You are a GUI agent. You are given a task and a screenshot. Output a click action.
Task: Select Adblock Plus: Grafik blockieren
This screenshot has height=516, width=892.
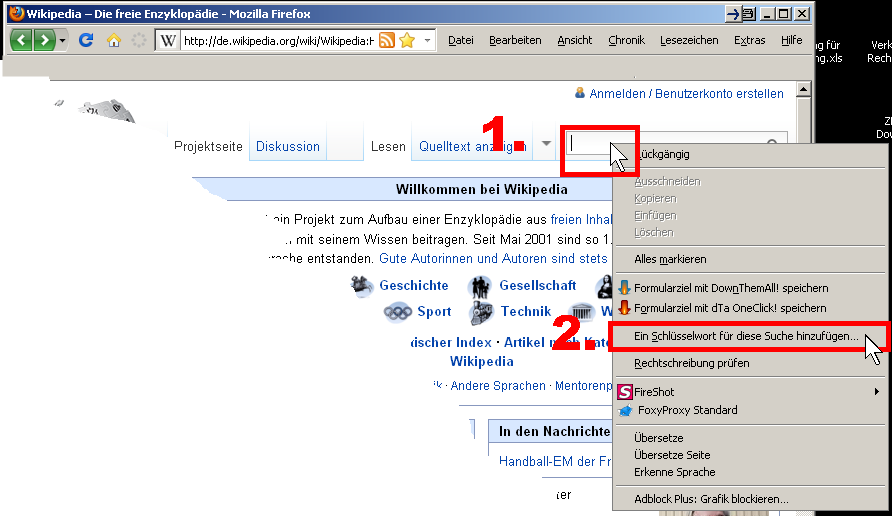[x=711, y=499]
